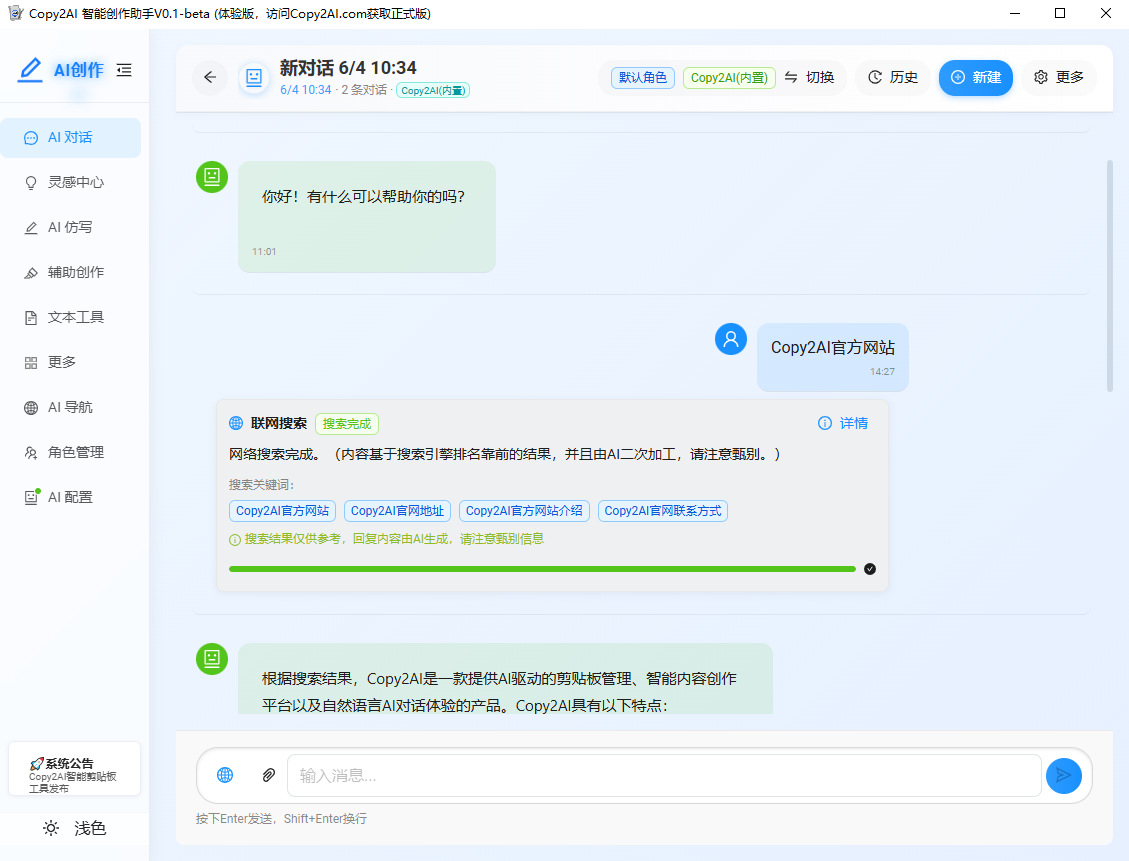
Task: Create a new chat with 新建
Action: pos(976,78)
